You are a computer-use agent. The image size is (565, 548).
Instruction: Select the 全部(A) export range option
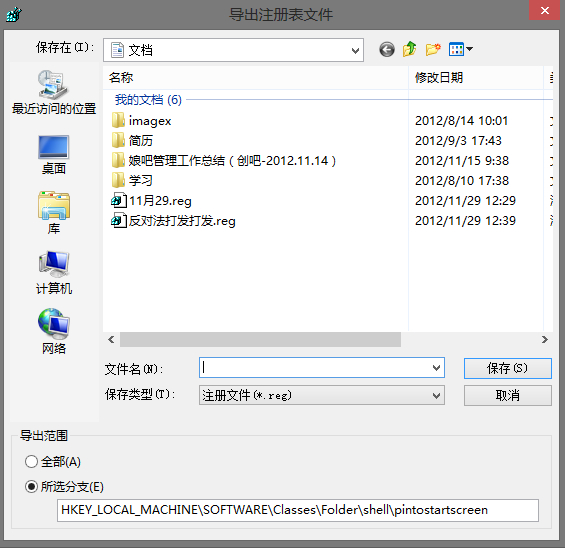tap(53, 462)
